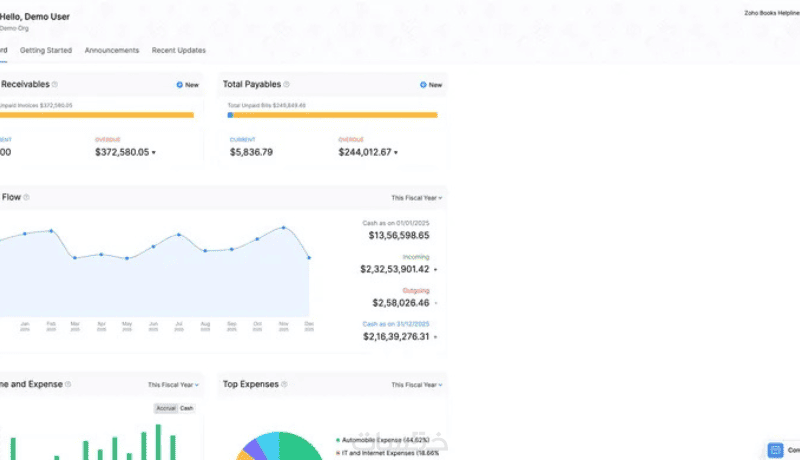This screenshot has width=800, height=460.
Task: Open Income and Expense This Fiscal Year dropdown
Action: pos(173,385)
